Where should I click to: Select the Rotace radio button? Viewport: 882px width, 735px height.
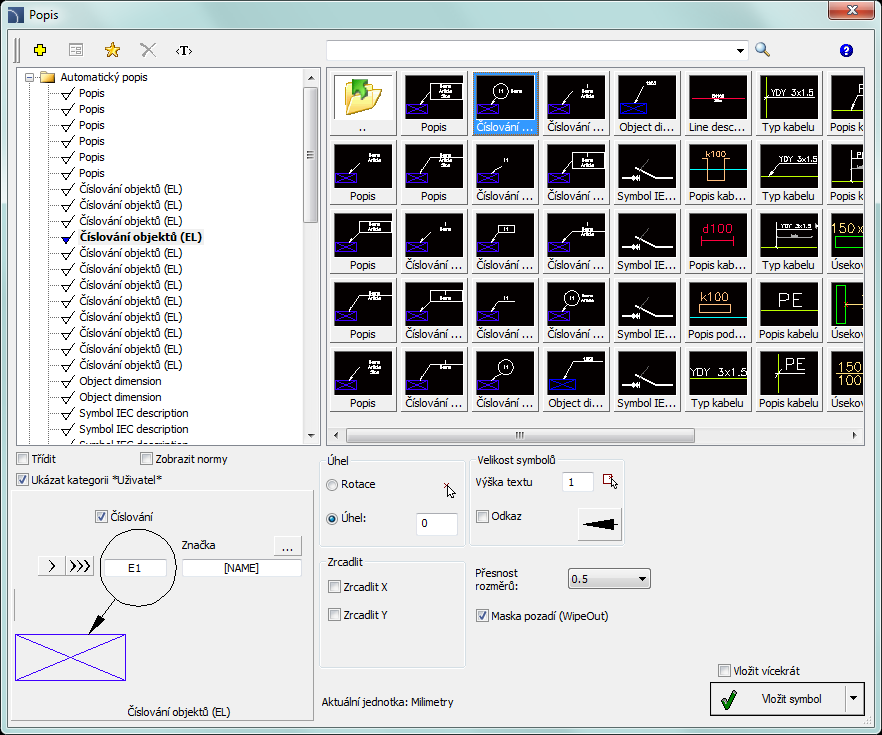[x=332, y=484]
